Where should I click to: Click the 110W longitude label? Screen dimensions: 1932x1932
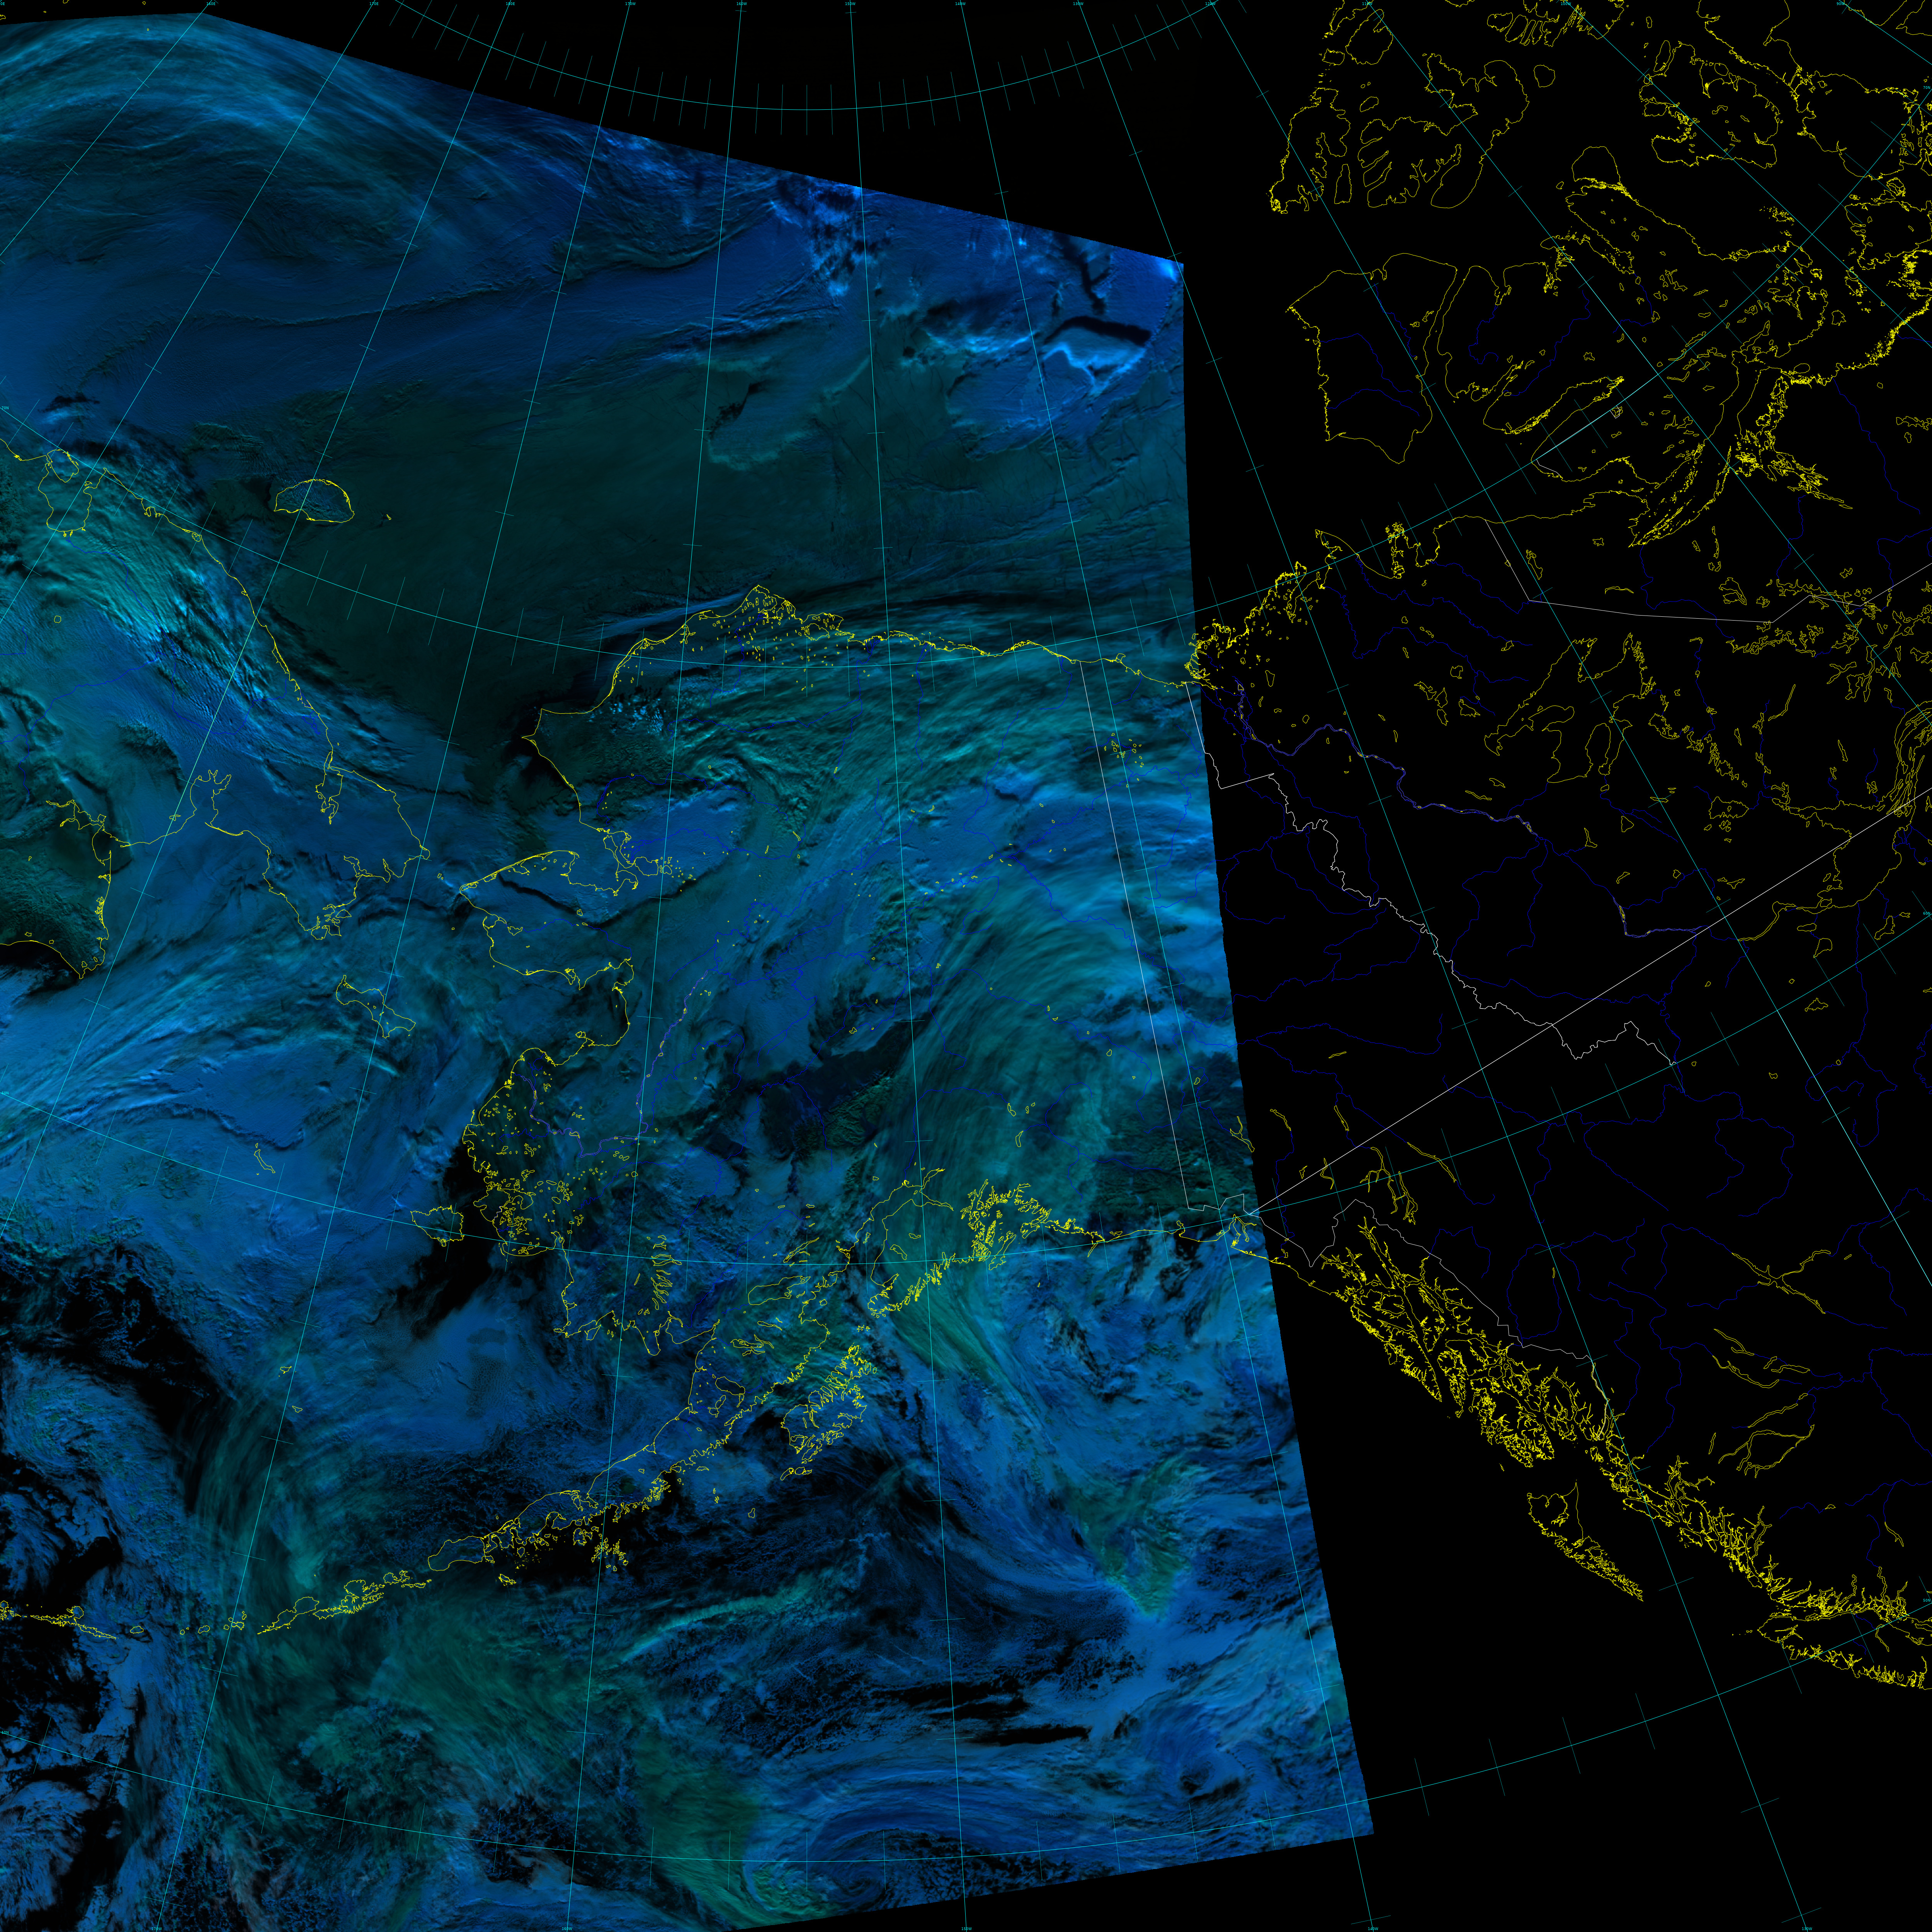(1367, 4)
